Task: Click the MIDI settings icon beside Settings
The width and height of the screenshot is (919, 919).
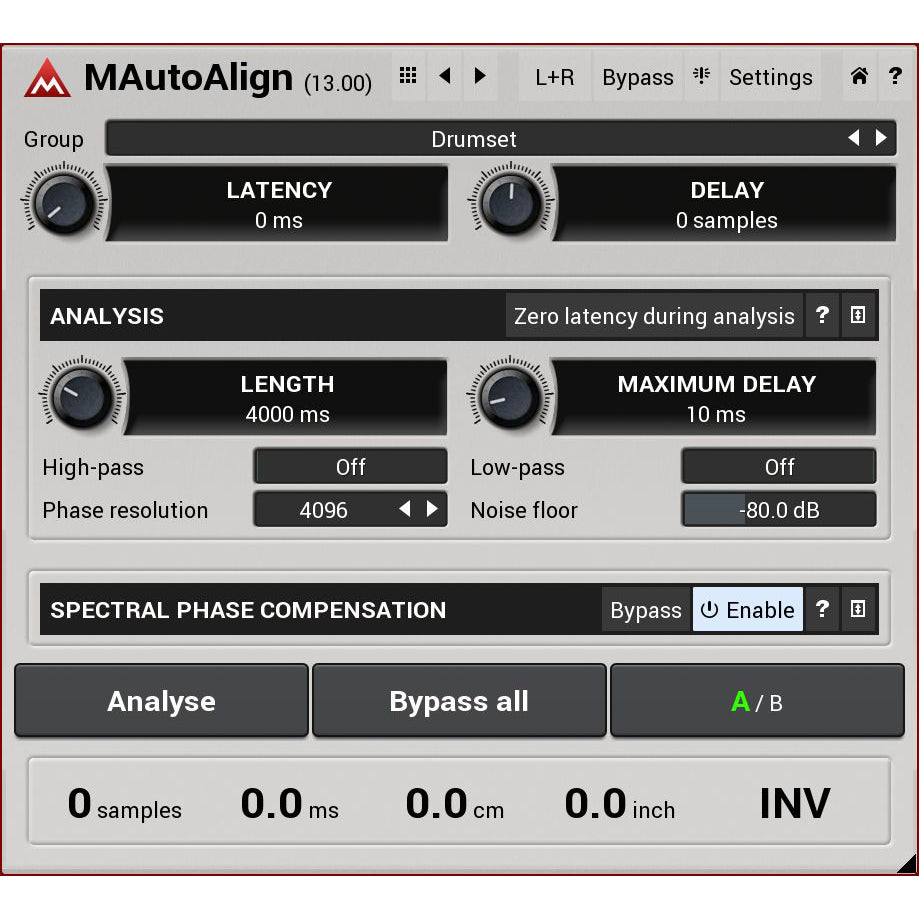Action: pyautogui.click(x=702, y=76)
